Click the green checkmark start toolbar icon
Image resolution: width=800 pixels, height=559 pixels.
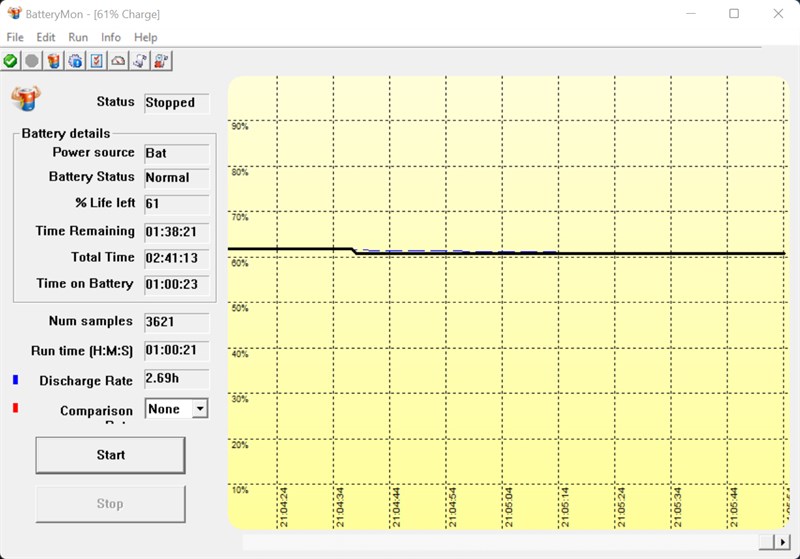10,61
